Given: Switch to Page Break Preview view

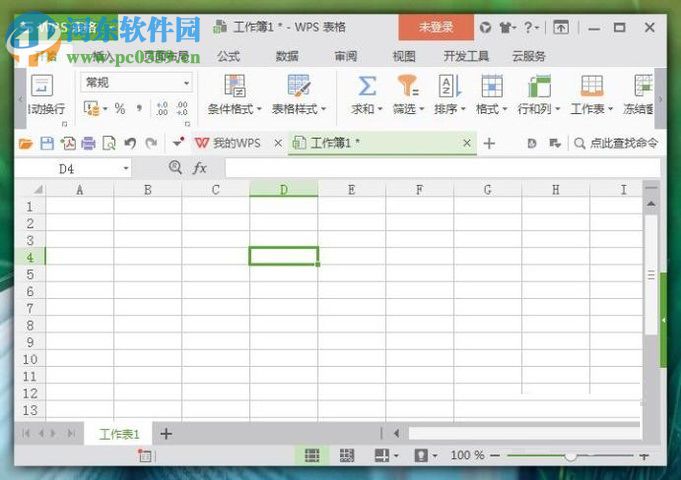Looking at the screenshot, I should [347, 455].
